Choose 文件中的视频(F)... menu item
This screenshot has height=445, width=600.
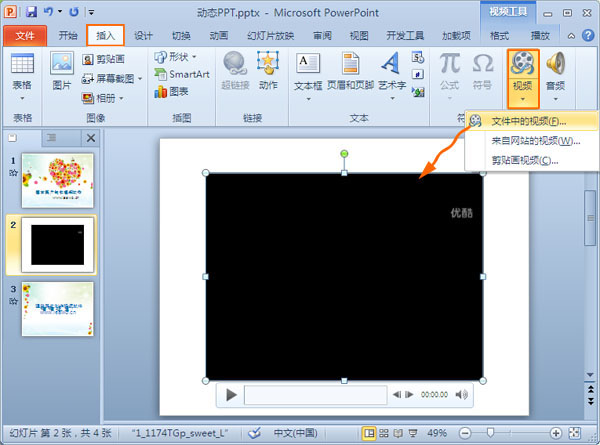[532, 121]
